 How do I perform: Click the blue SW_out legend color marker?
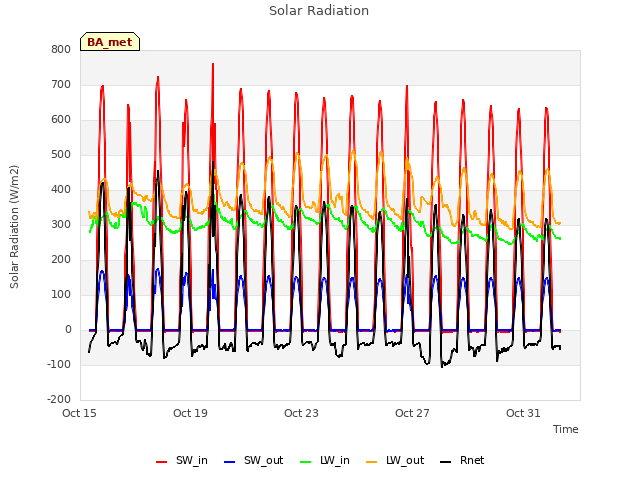[230, 462]
